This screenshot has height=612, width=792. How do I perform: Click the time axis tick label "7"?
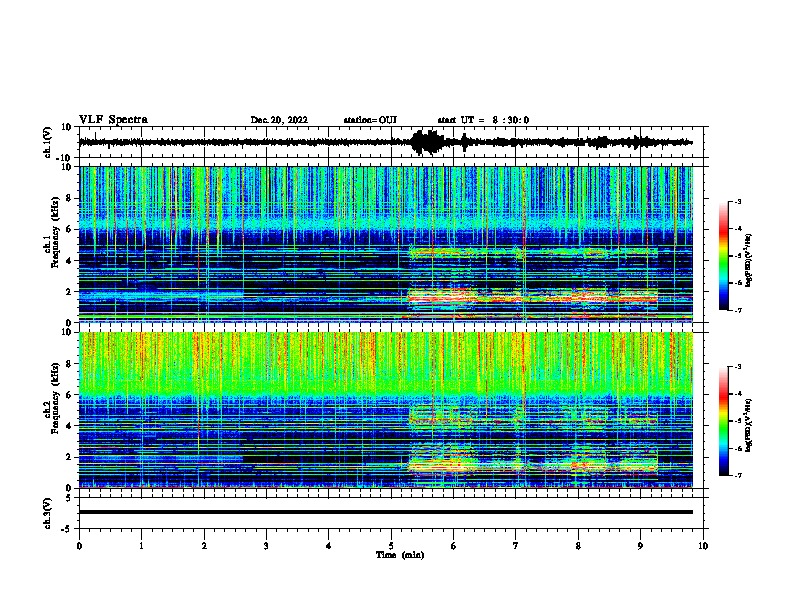tap(516, 546)
